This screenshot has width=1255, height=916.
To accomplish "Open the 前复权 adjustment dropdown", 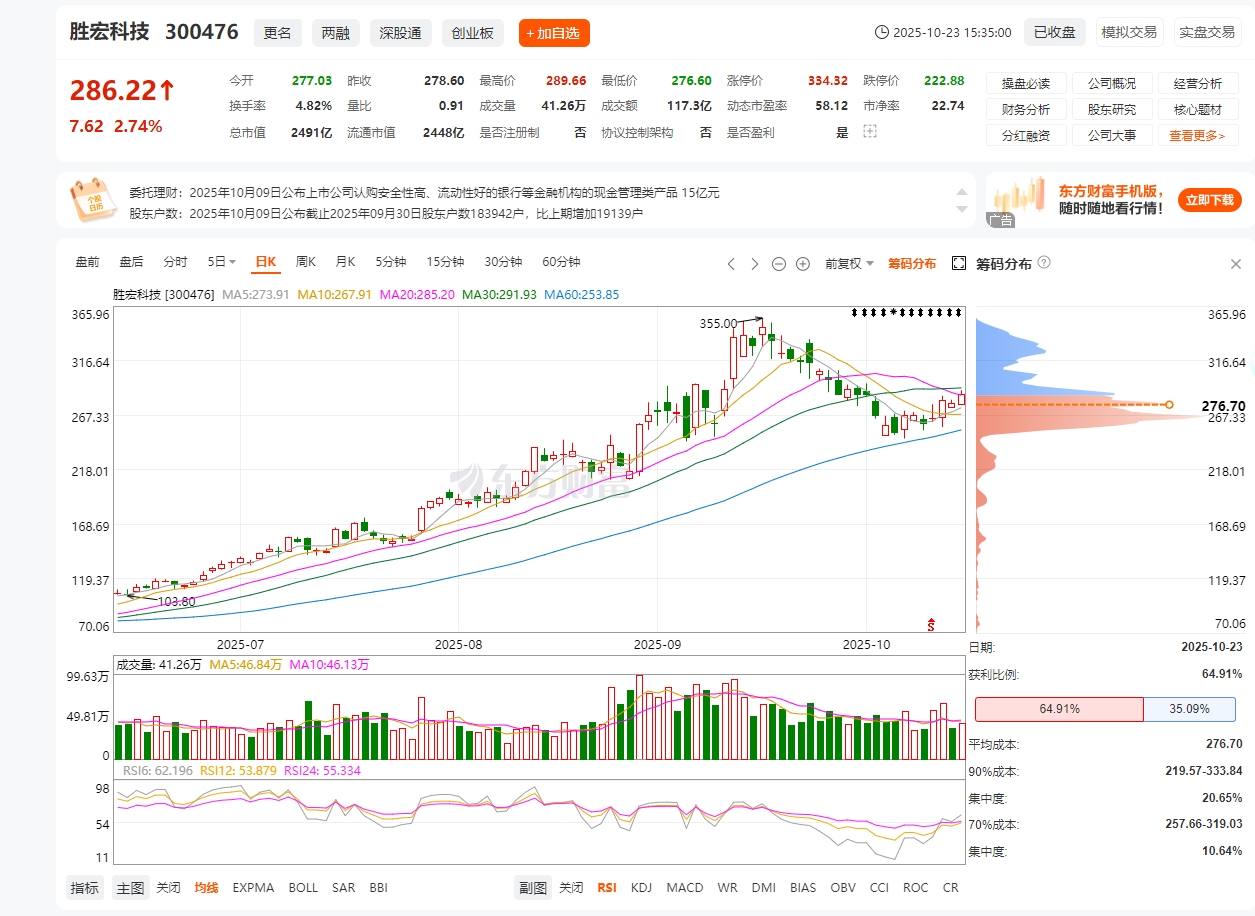I will [x=849, y=264].
